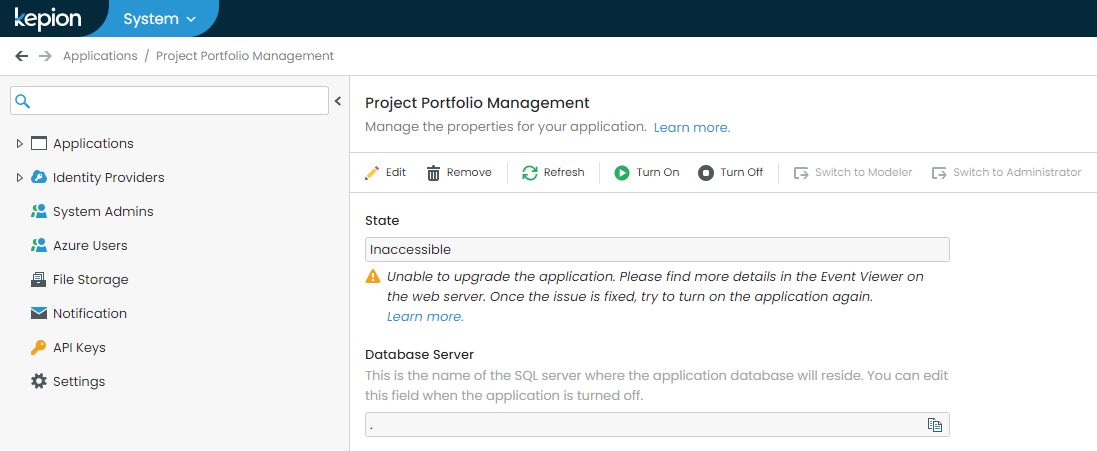Click the sidebar search input field
The image size is (1097, 451).
[169, 101]
